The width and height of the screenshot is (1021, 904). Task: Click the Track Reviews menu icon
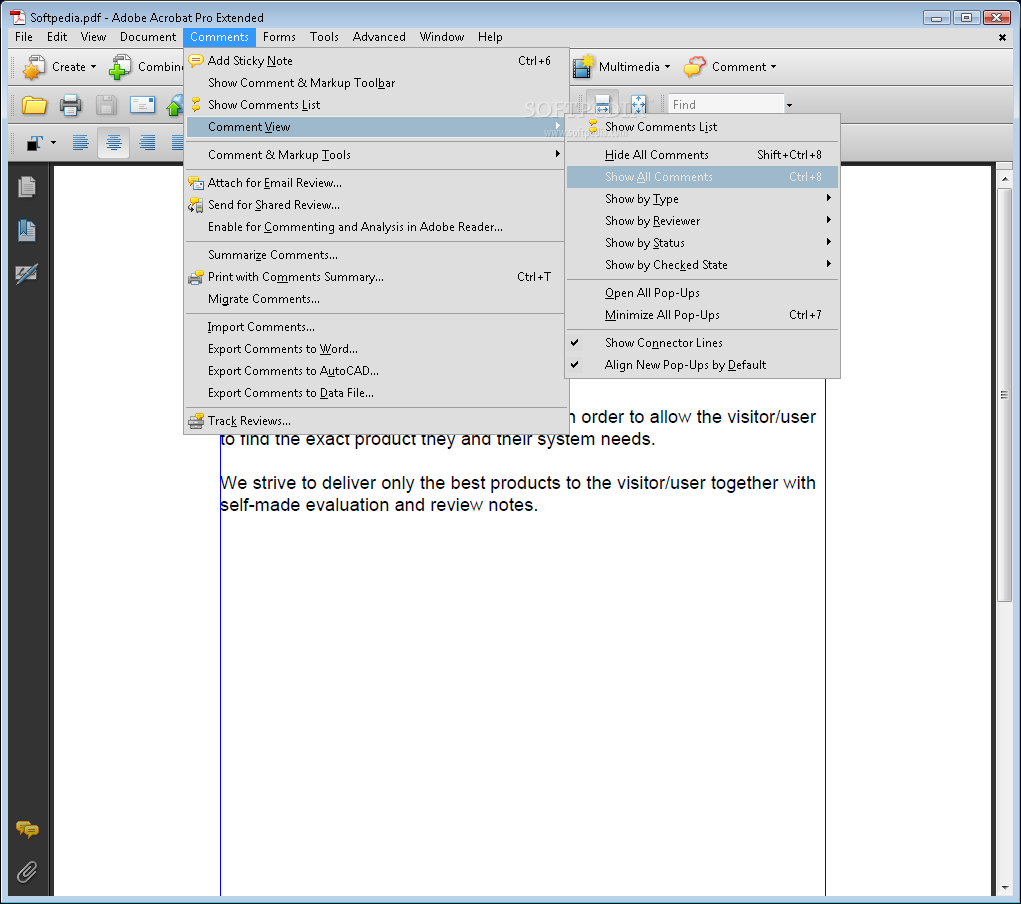pyautogui.click(x=196, y=421)
